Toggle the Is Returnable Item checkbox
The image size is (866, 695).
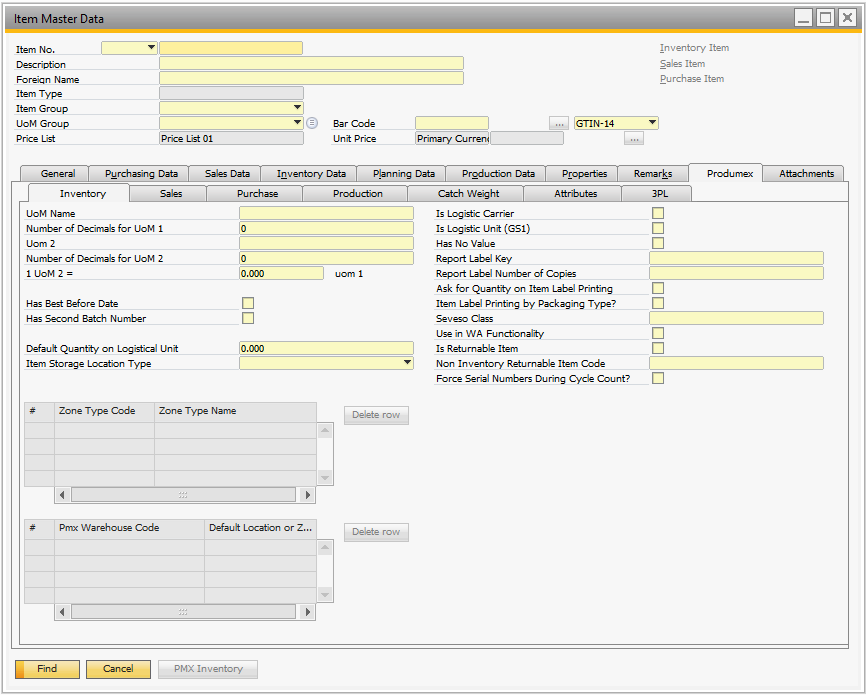[658, 348]
